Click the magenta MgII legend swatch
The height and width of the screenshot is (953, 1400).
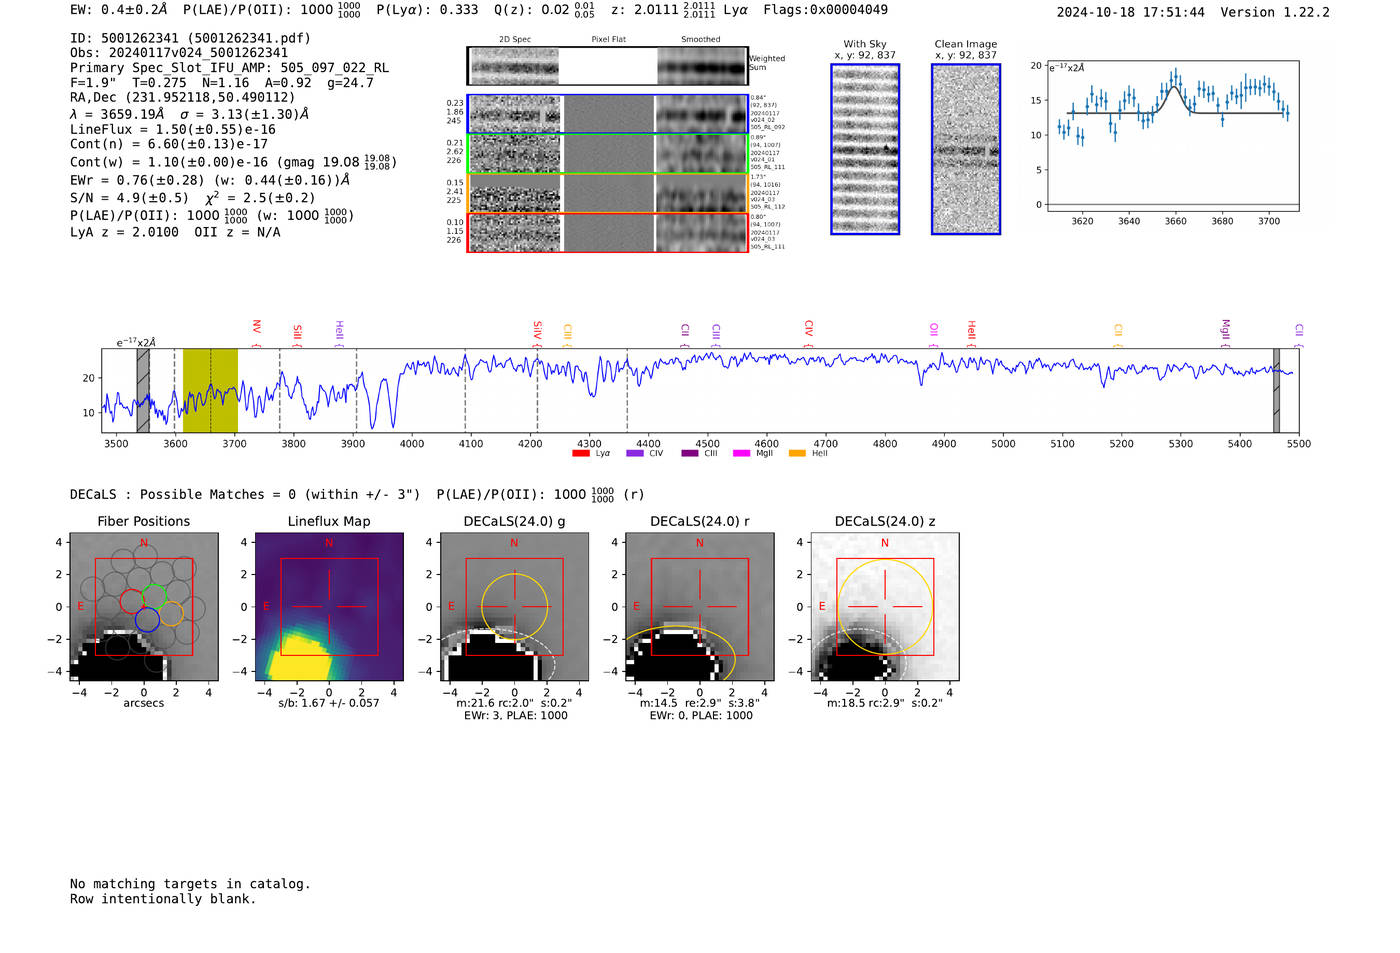[741, 454]
